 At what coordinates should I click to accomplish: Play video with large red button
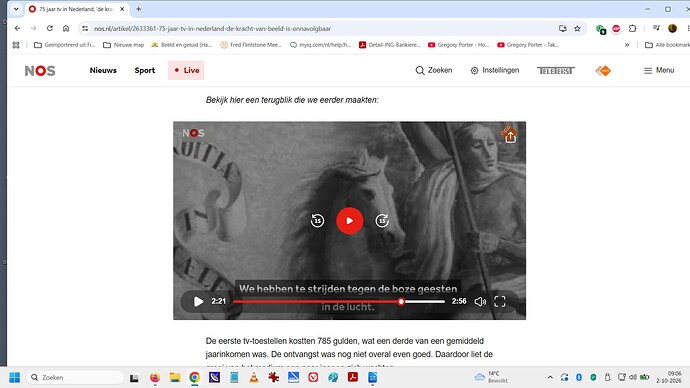[x=349, y=220]
